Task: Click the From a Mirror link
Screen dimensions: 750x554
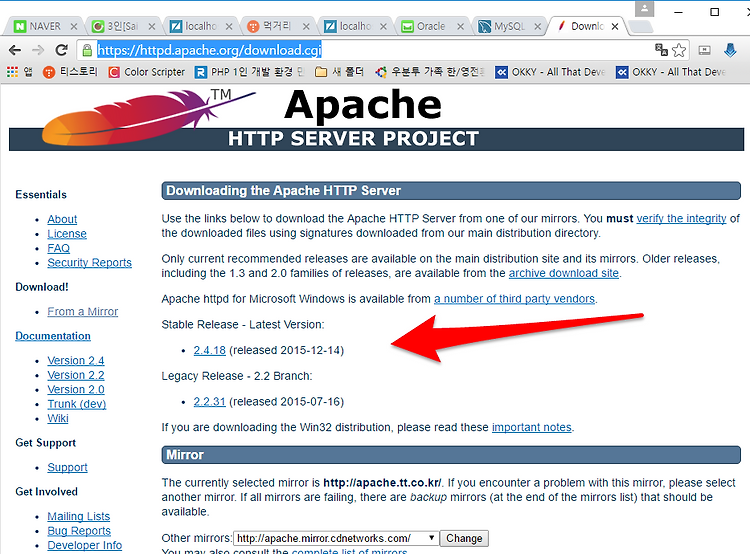Action: click(x=83, y=311)
